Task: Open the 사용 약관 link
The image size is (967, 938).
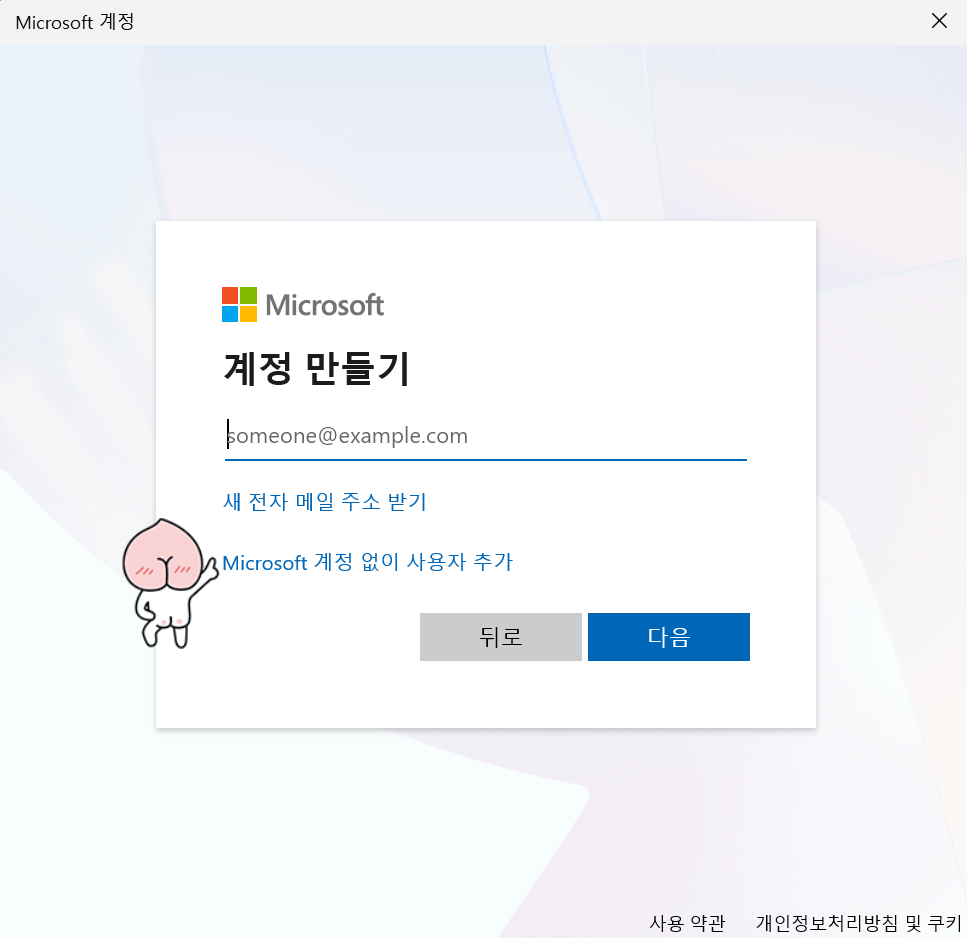Action: pyautogui.click(x=687, y=923)
